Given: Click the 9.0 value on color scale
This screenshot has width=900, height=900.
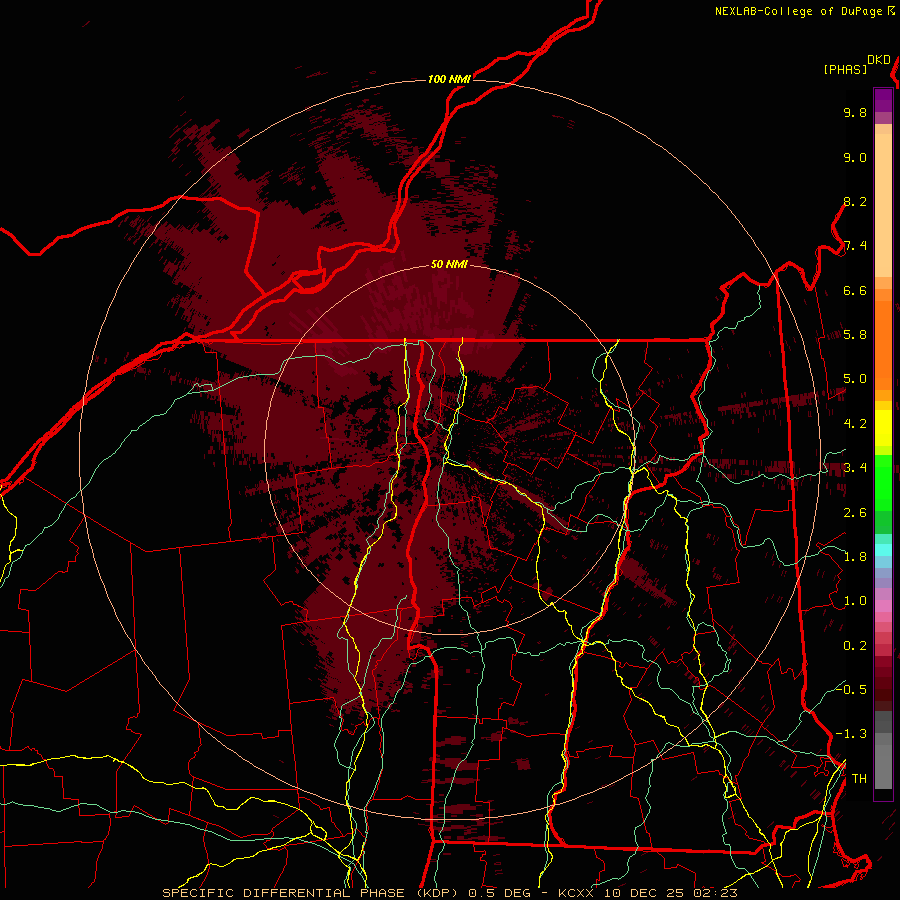Looking at the screenshot, I should click(855, 157).
